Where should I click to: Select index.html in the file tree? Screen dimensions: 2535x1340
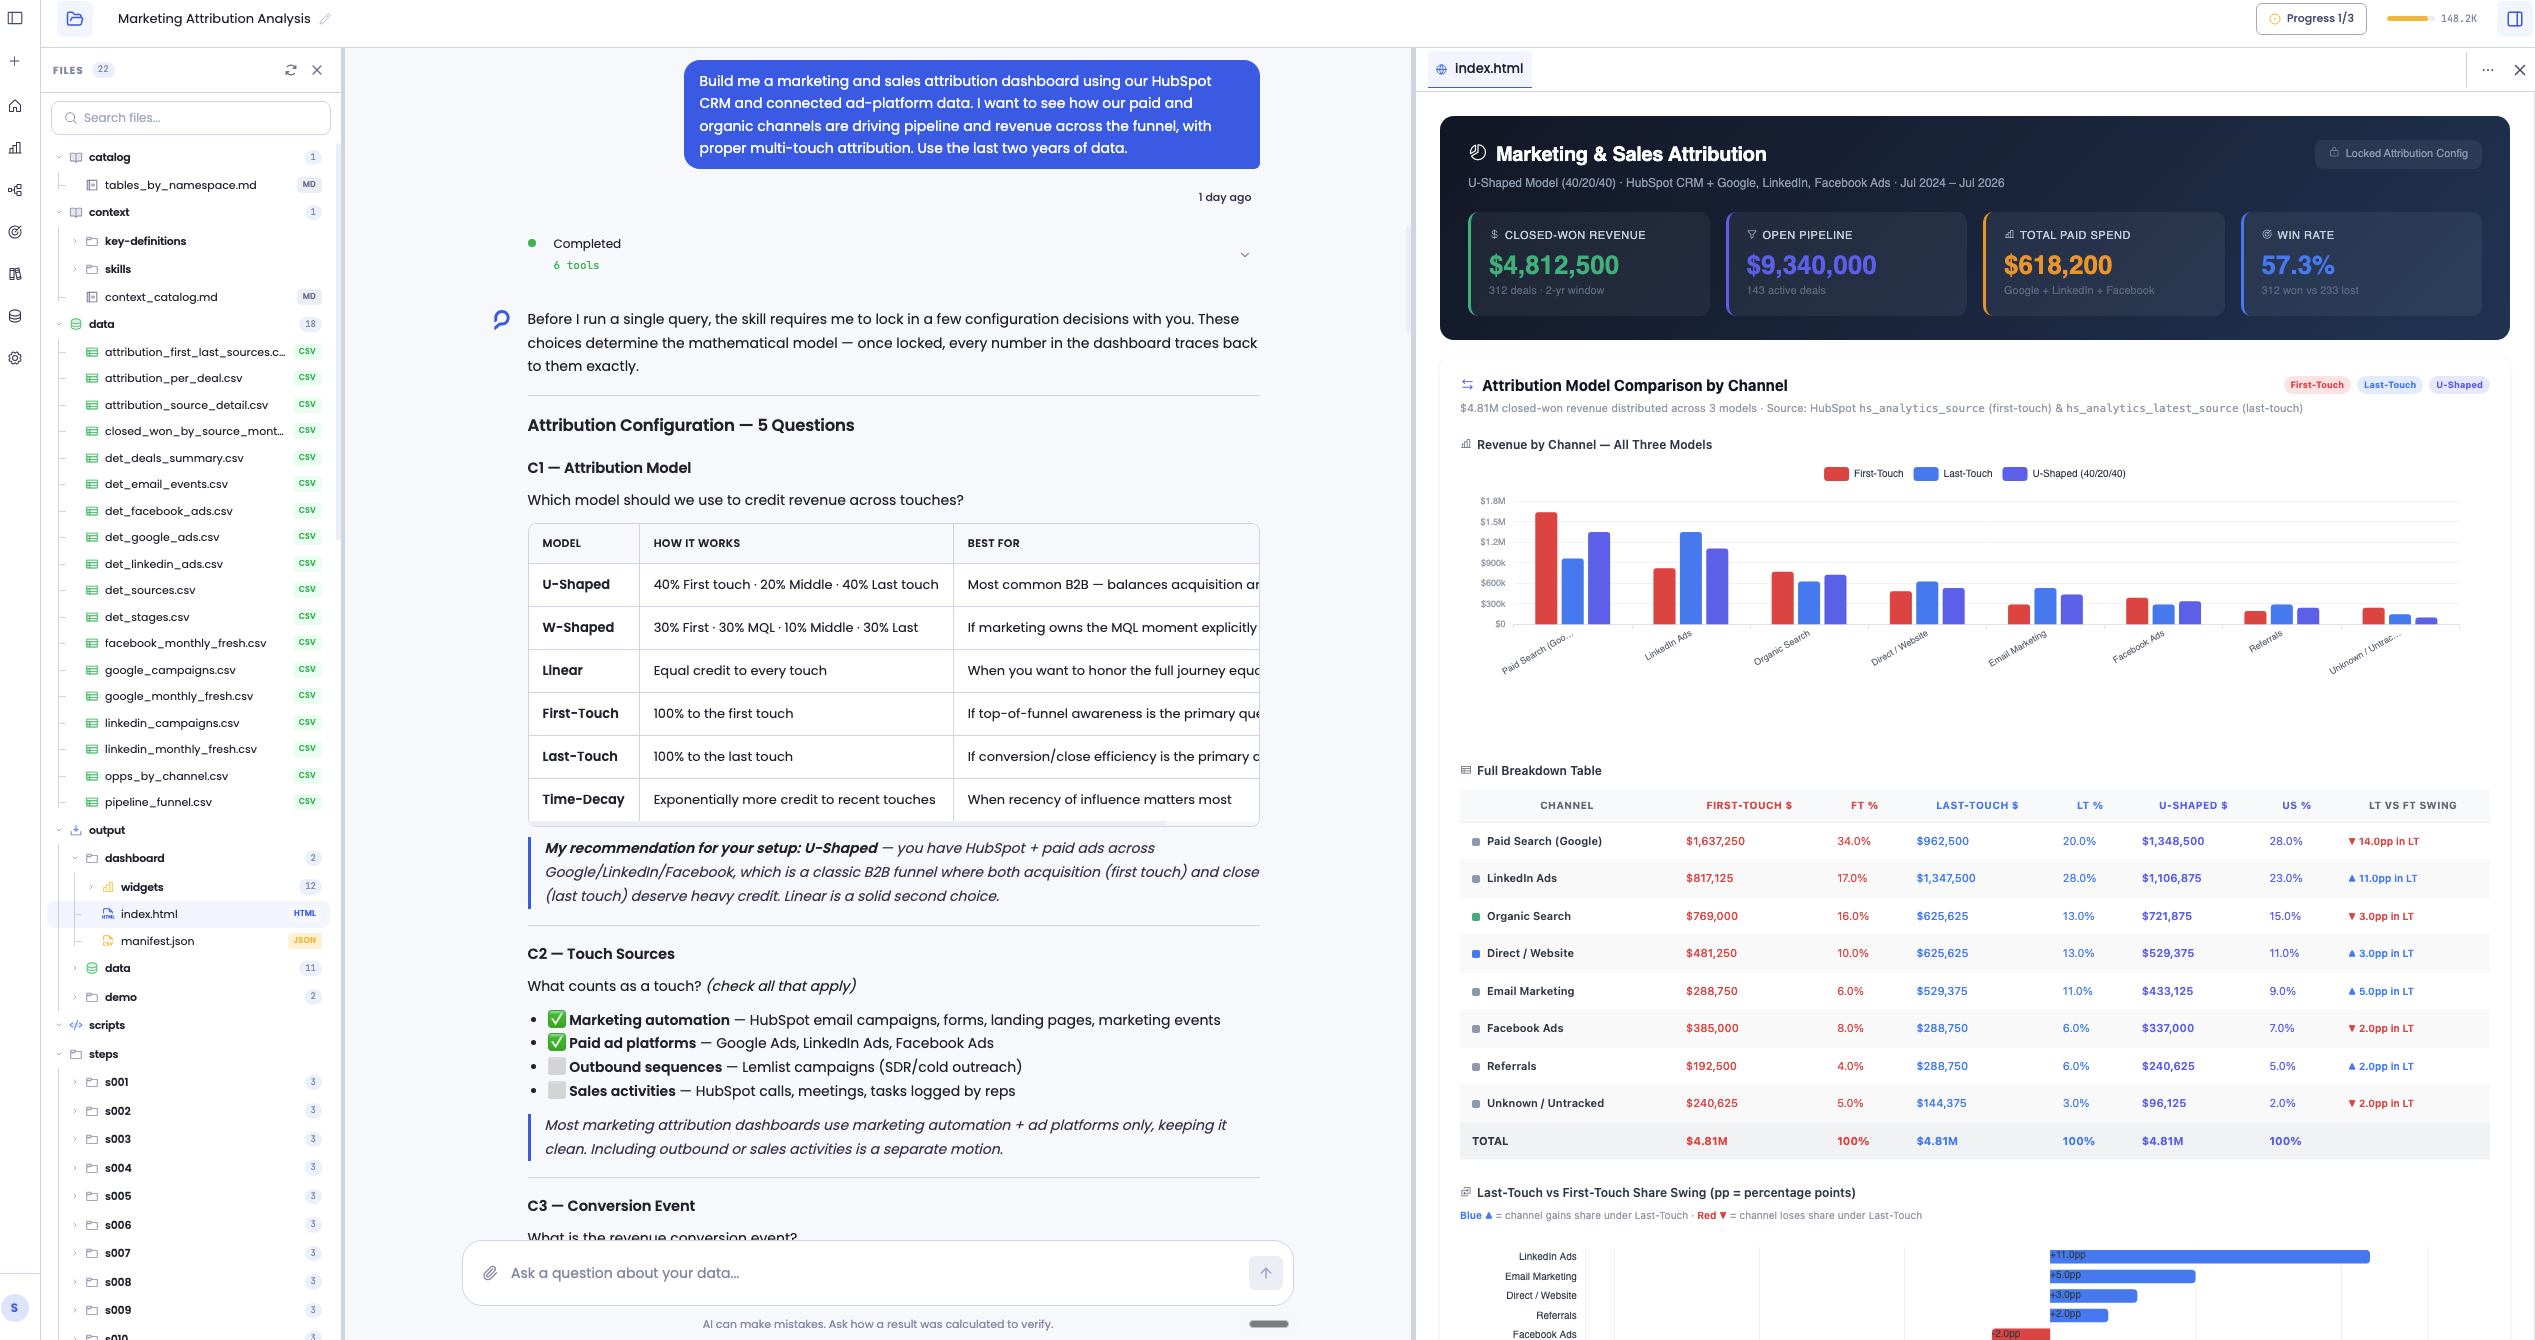pos(188,914)
